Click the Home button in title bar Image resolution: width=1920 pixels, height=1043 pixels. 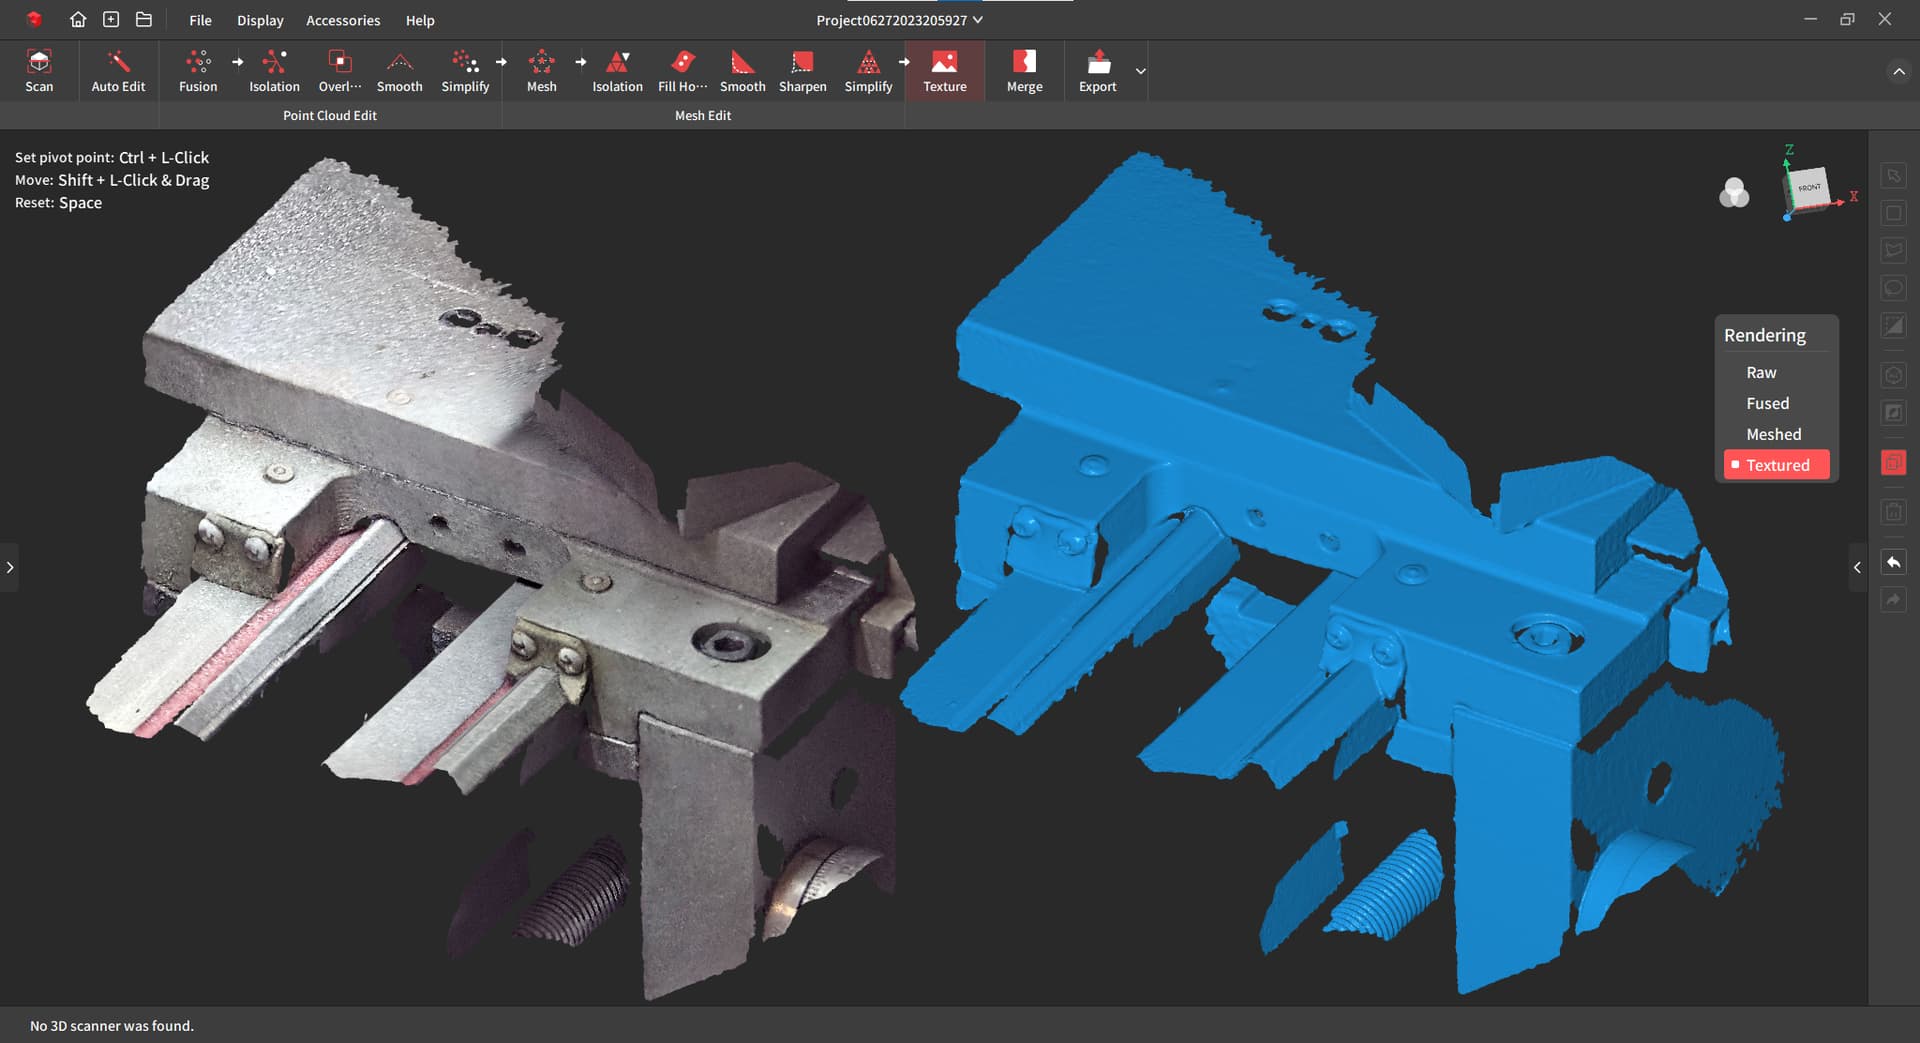pos(78,20)
